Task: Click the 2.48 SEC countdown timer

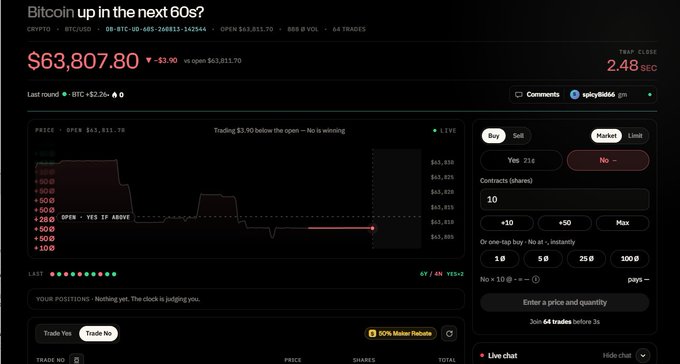Action: coord(631,66)
